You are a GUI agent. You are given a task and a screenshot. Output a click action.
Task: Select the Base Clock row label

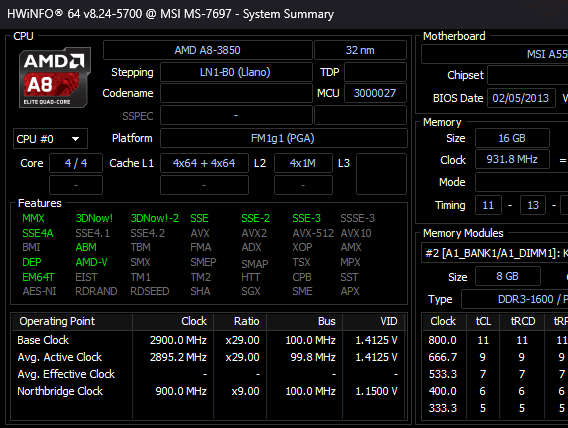tap(43, 340)
